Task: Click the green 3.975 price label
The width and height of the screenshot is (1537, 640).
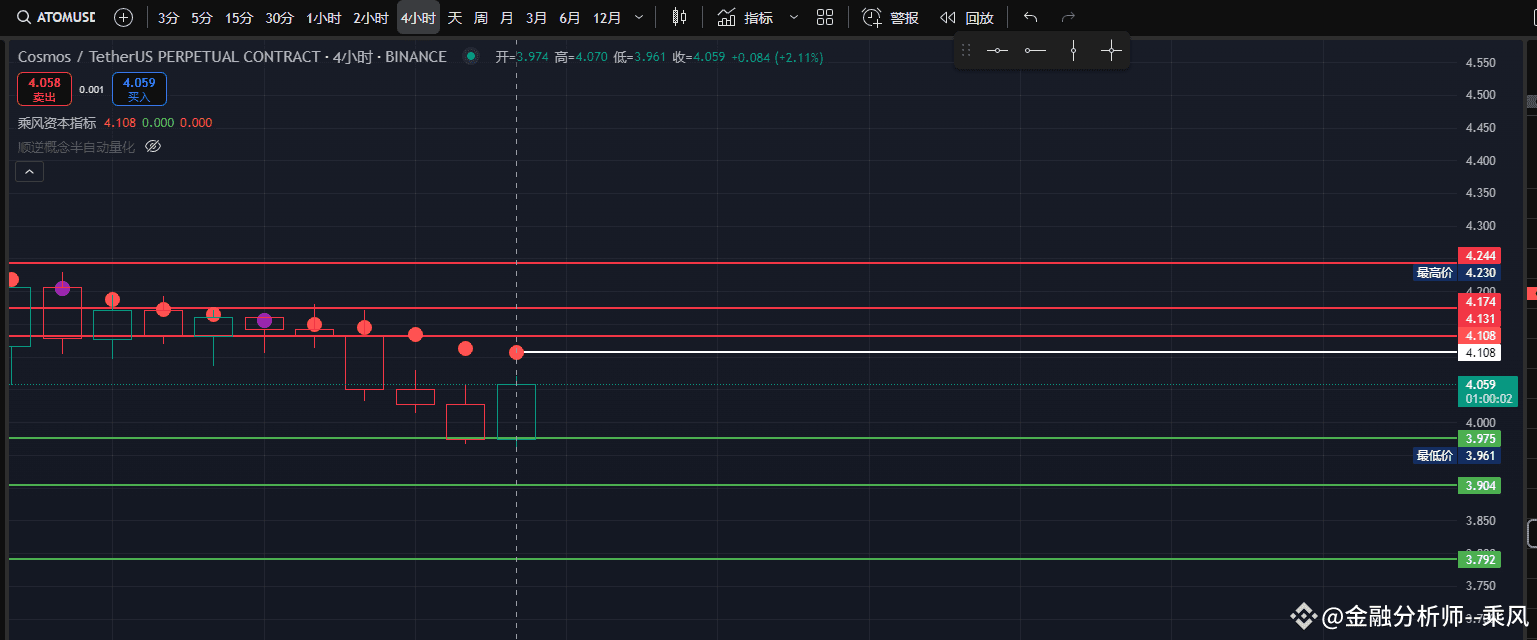Action: tap(1480, 438)
